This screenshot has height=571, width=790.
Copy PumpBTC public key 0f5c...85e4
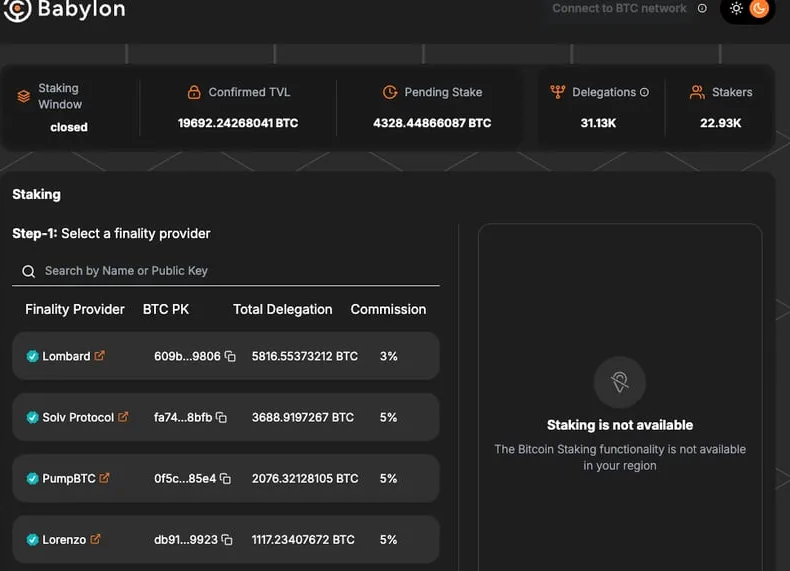click(226, 478)
